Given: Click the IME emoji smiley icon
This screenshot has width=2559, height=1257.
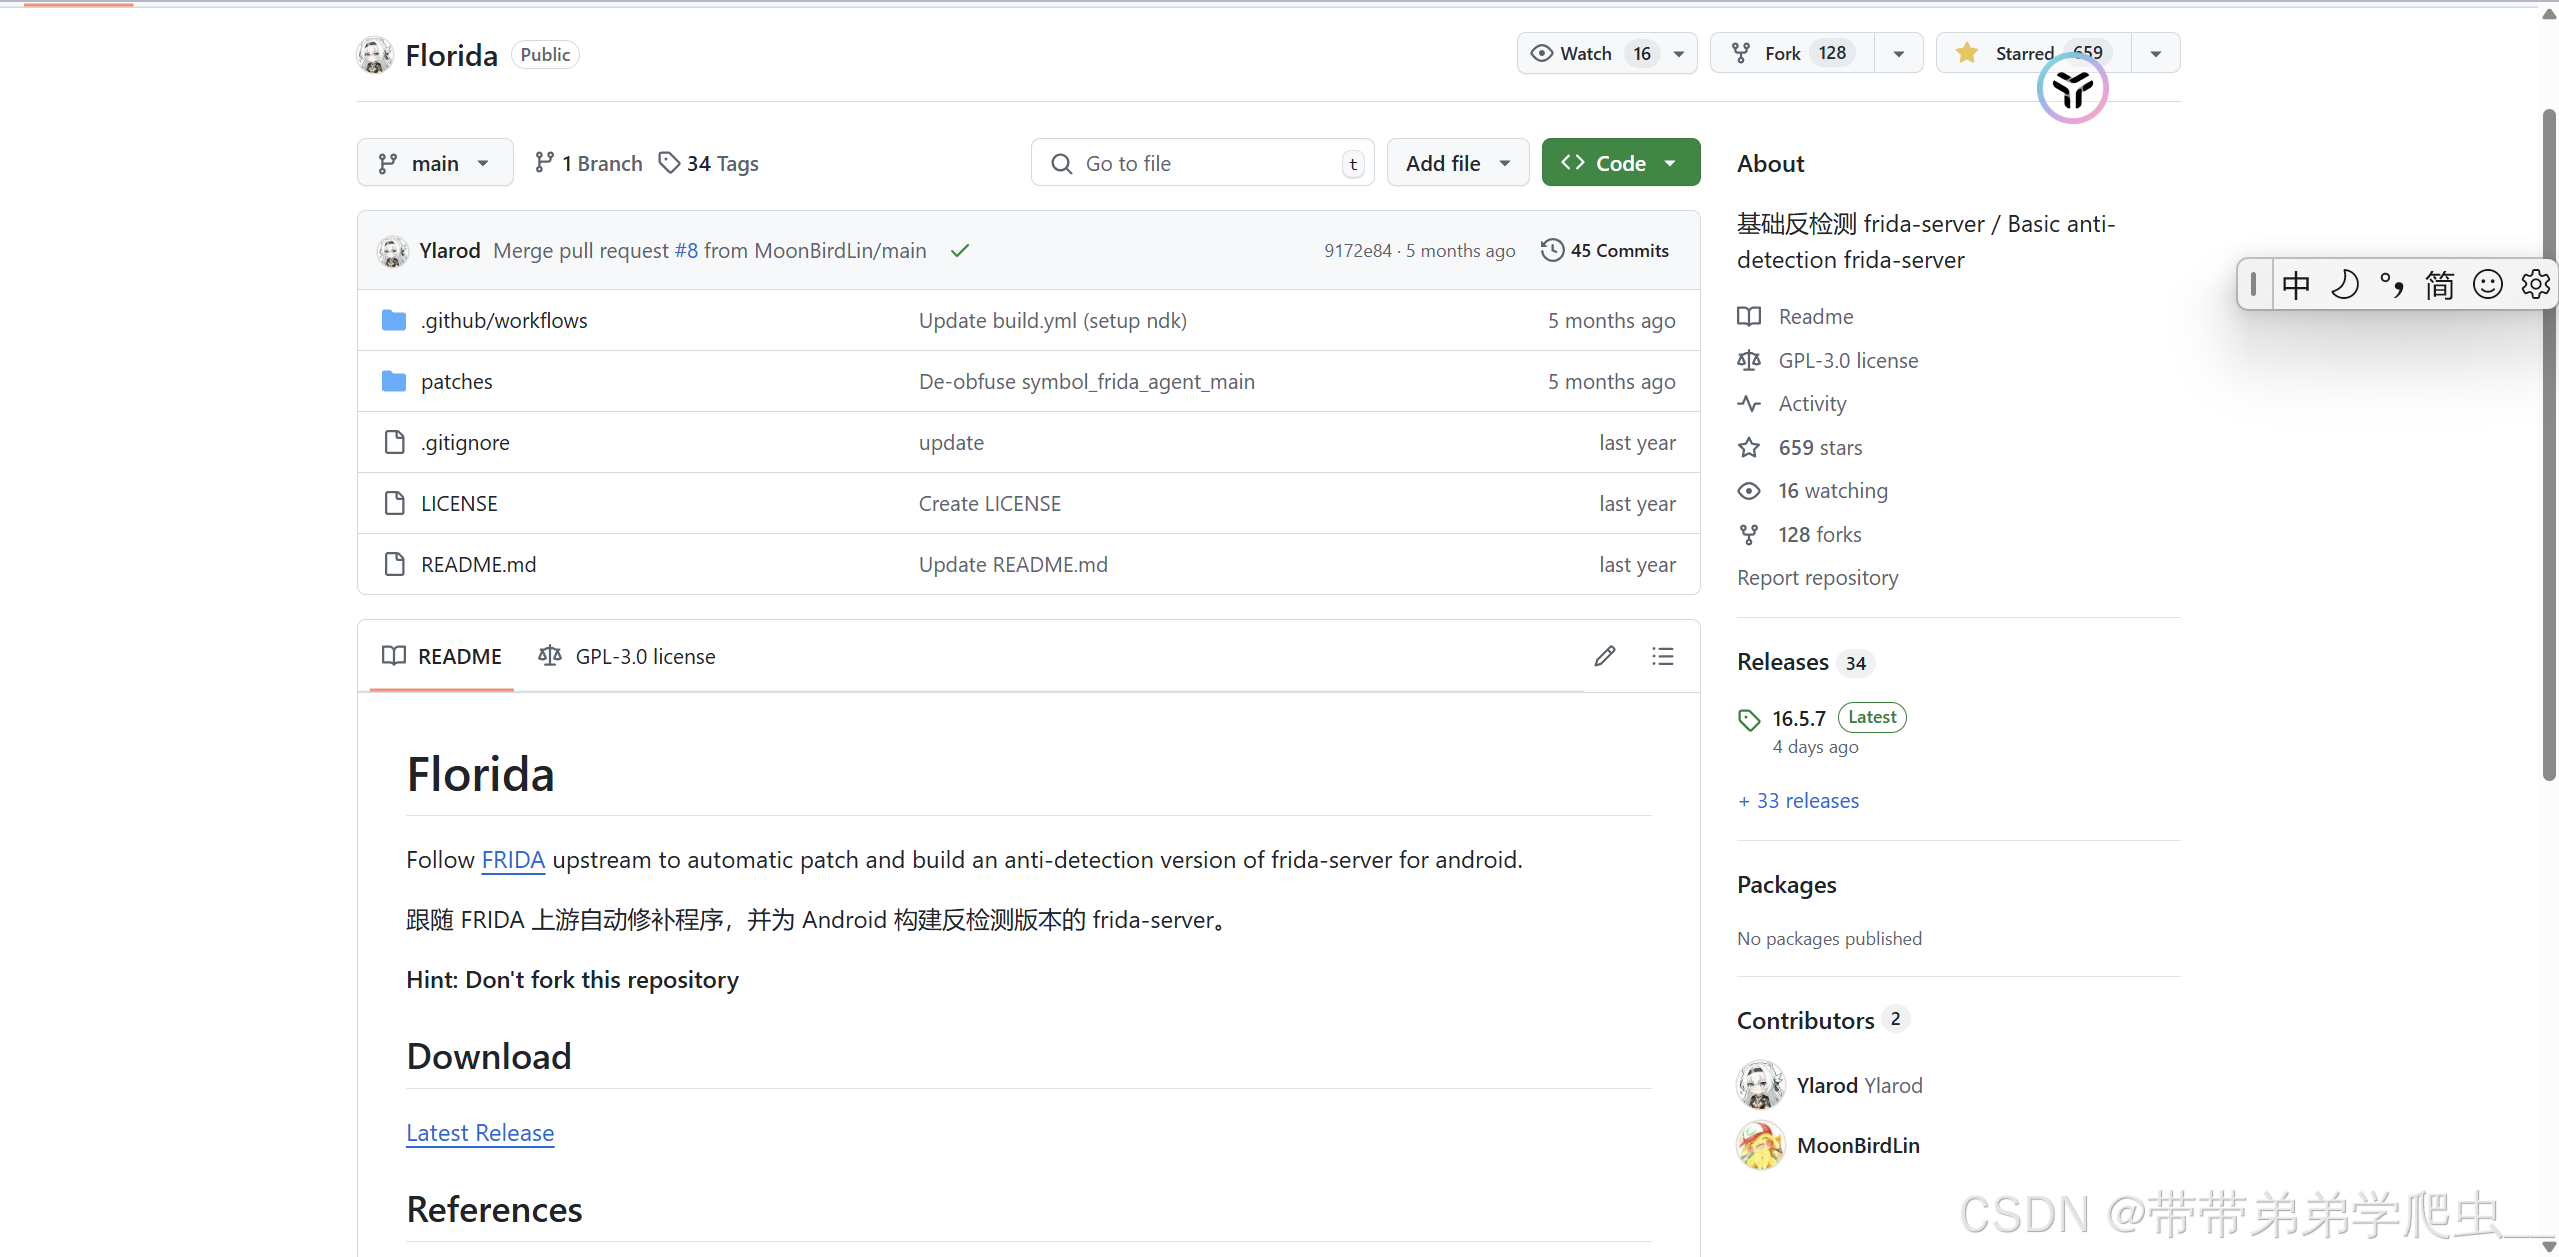Looking at the screenshot, I should click(2487, 285).
